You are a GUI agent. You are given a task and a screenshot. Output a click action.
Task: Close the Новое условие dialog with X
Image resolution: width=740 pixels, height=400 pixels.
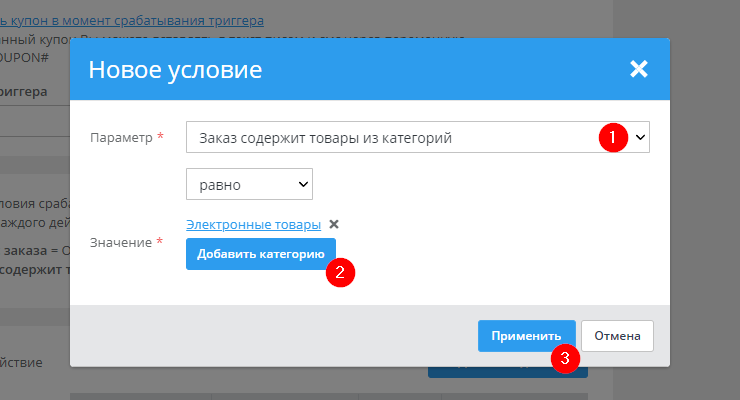coord(639,69)
